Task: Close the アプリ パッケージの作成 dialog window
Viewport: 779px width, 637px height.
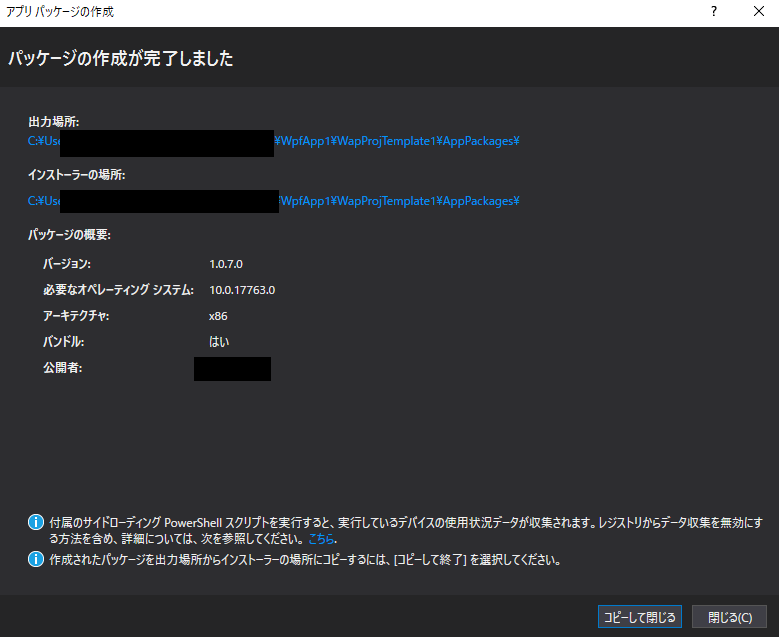Action: (759, 11)
